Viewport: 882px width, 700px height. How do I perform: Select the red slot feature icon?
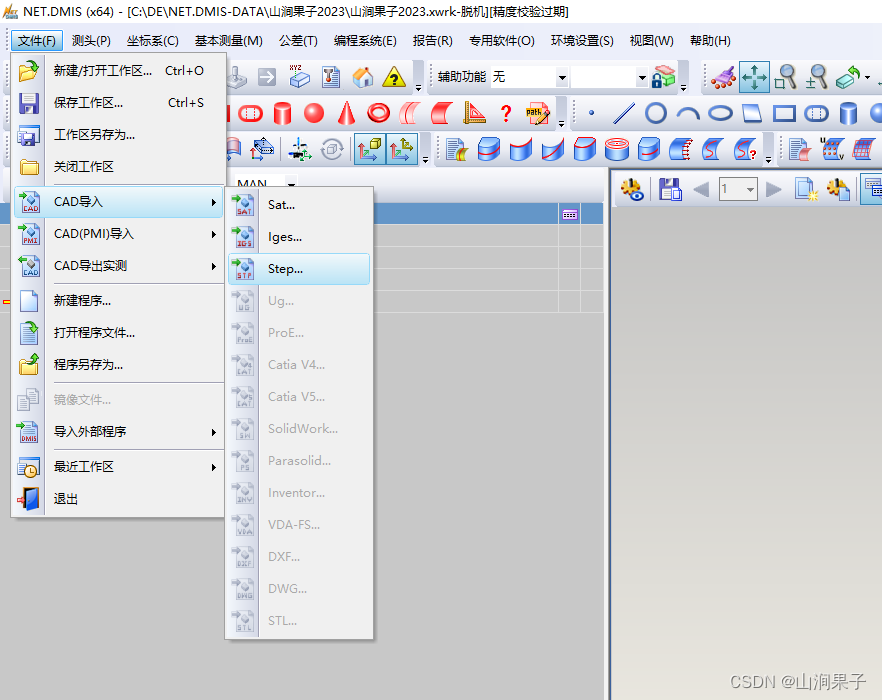(250, 114)
